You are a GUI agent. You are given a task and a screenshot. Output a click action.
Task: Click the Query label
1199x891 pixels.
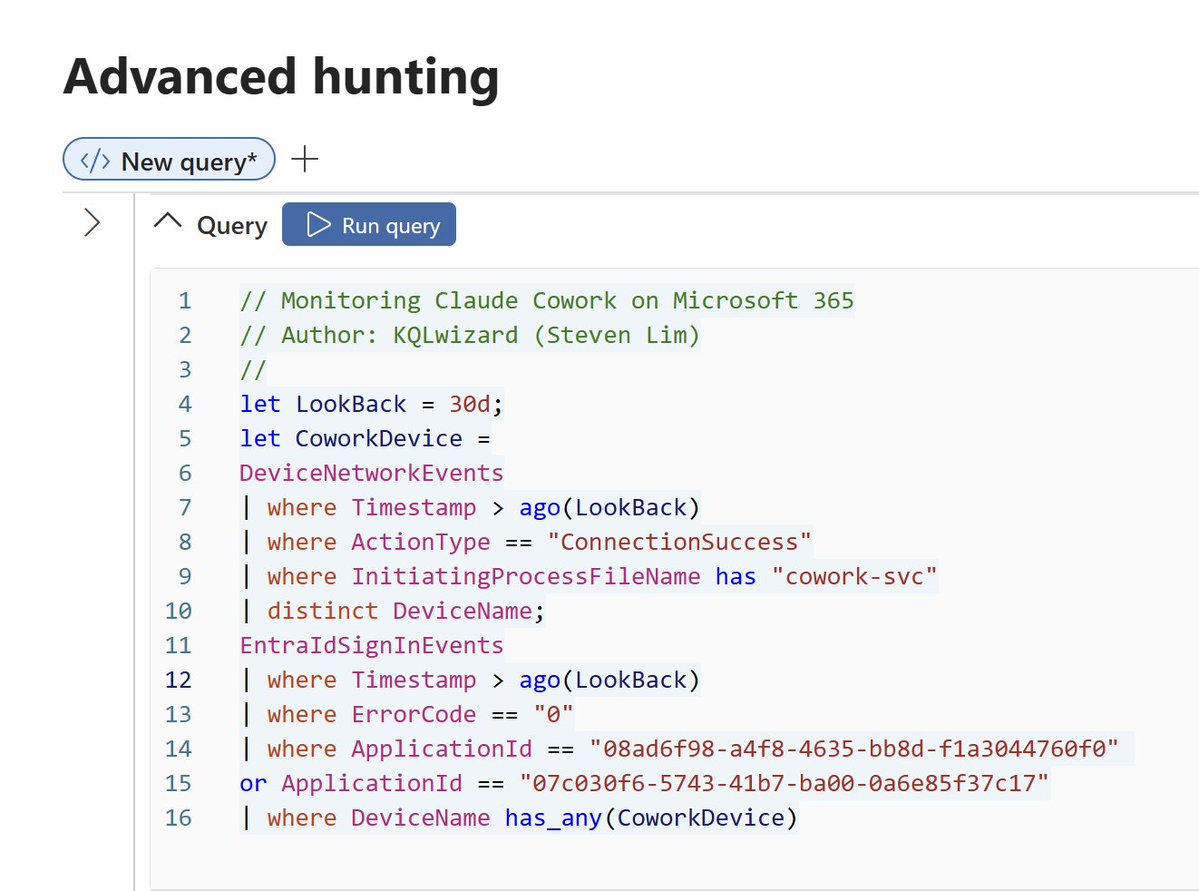[232, 226]
